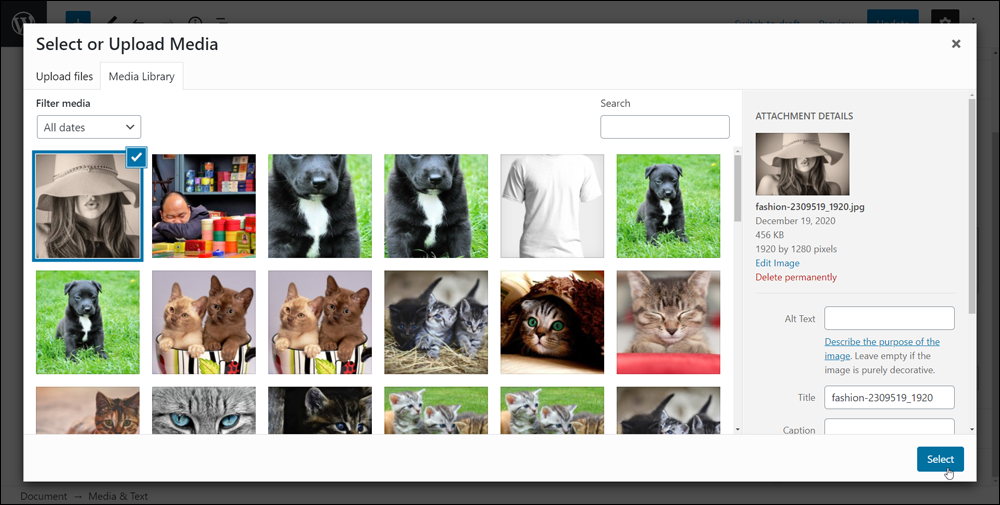1000x505 pixels.
Task: Pick the sleeping tabby cat on red cushion
Action: pyautogui.click(x=668, y=322)
